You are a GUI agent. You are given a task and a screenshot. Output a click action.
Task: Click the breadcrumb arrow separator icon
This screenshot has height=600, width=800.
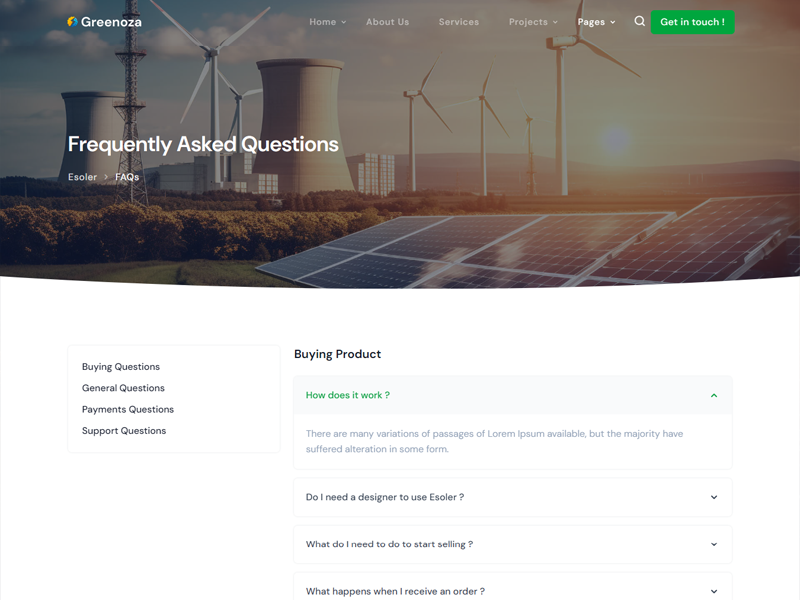coord(106,177)
